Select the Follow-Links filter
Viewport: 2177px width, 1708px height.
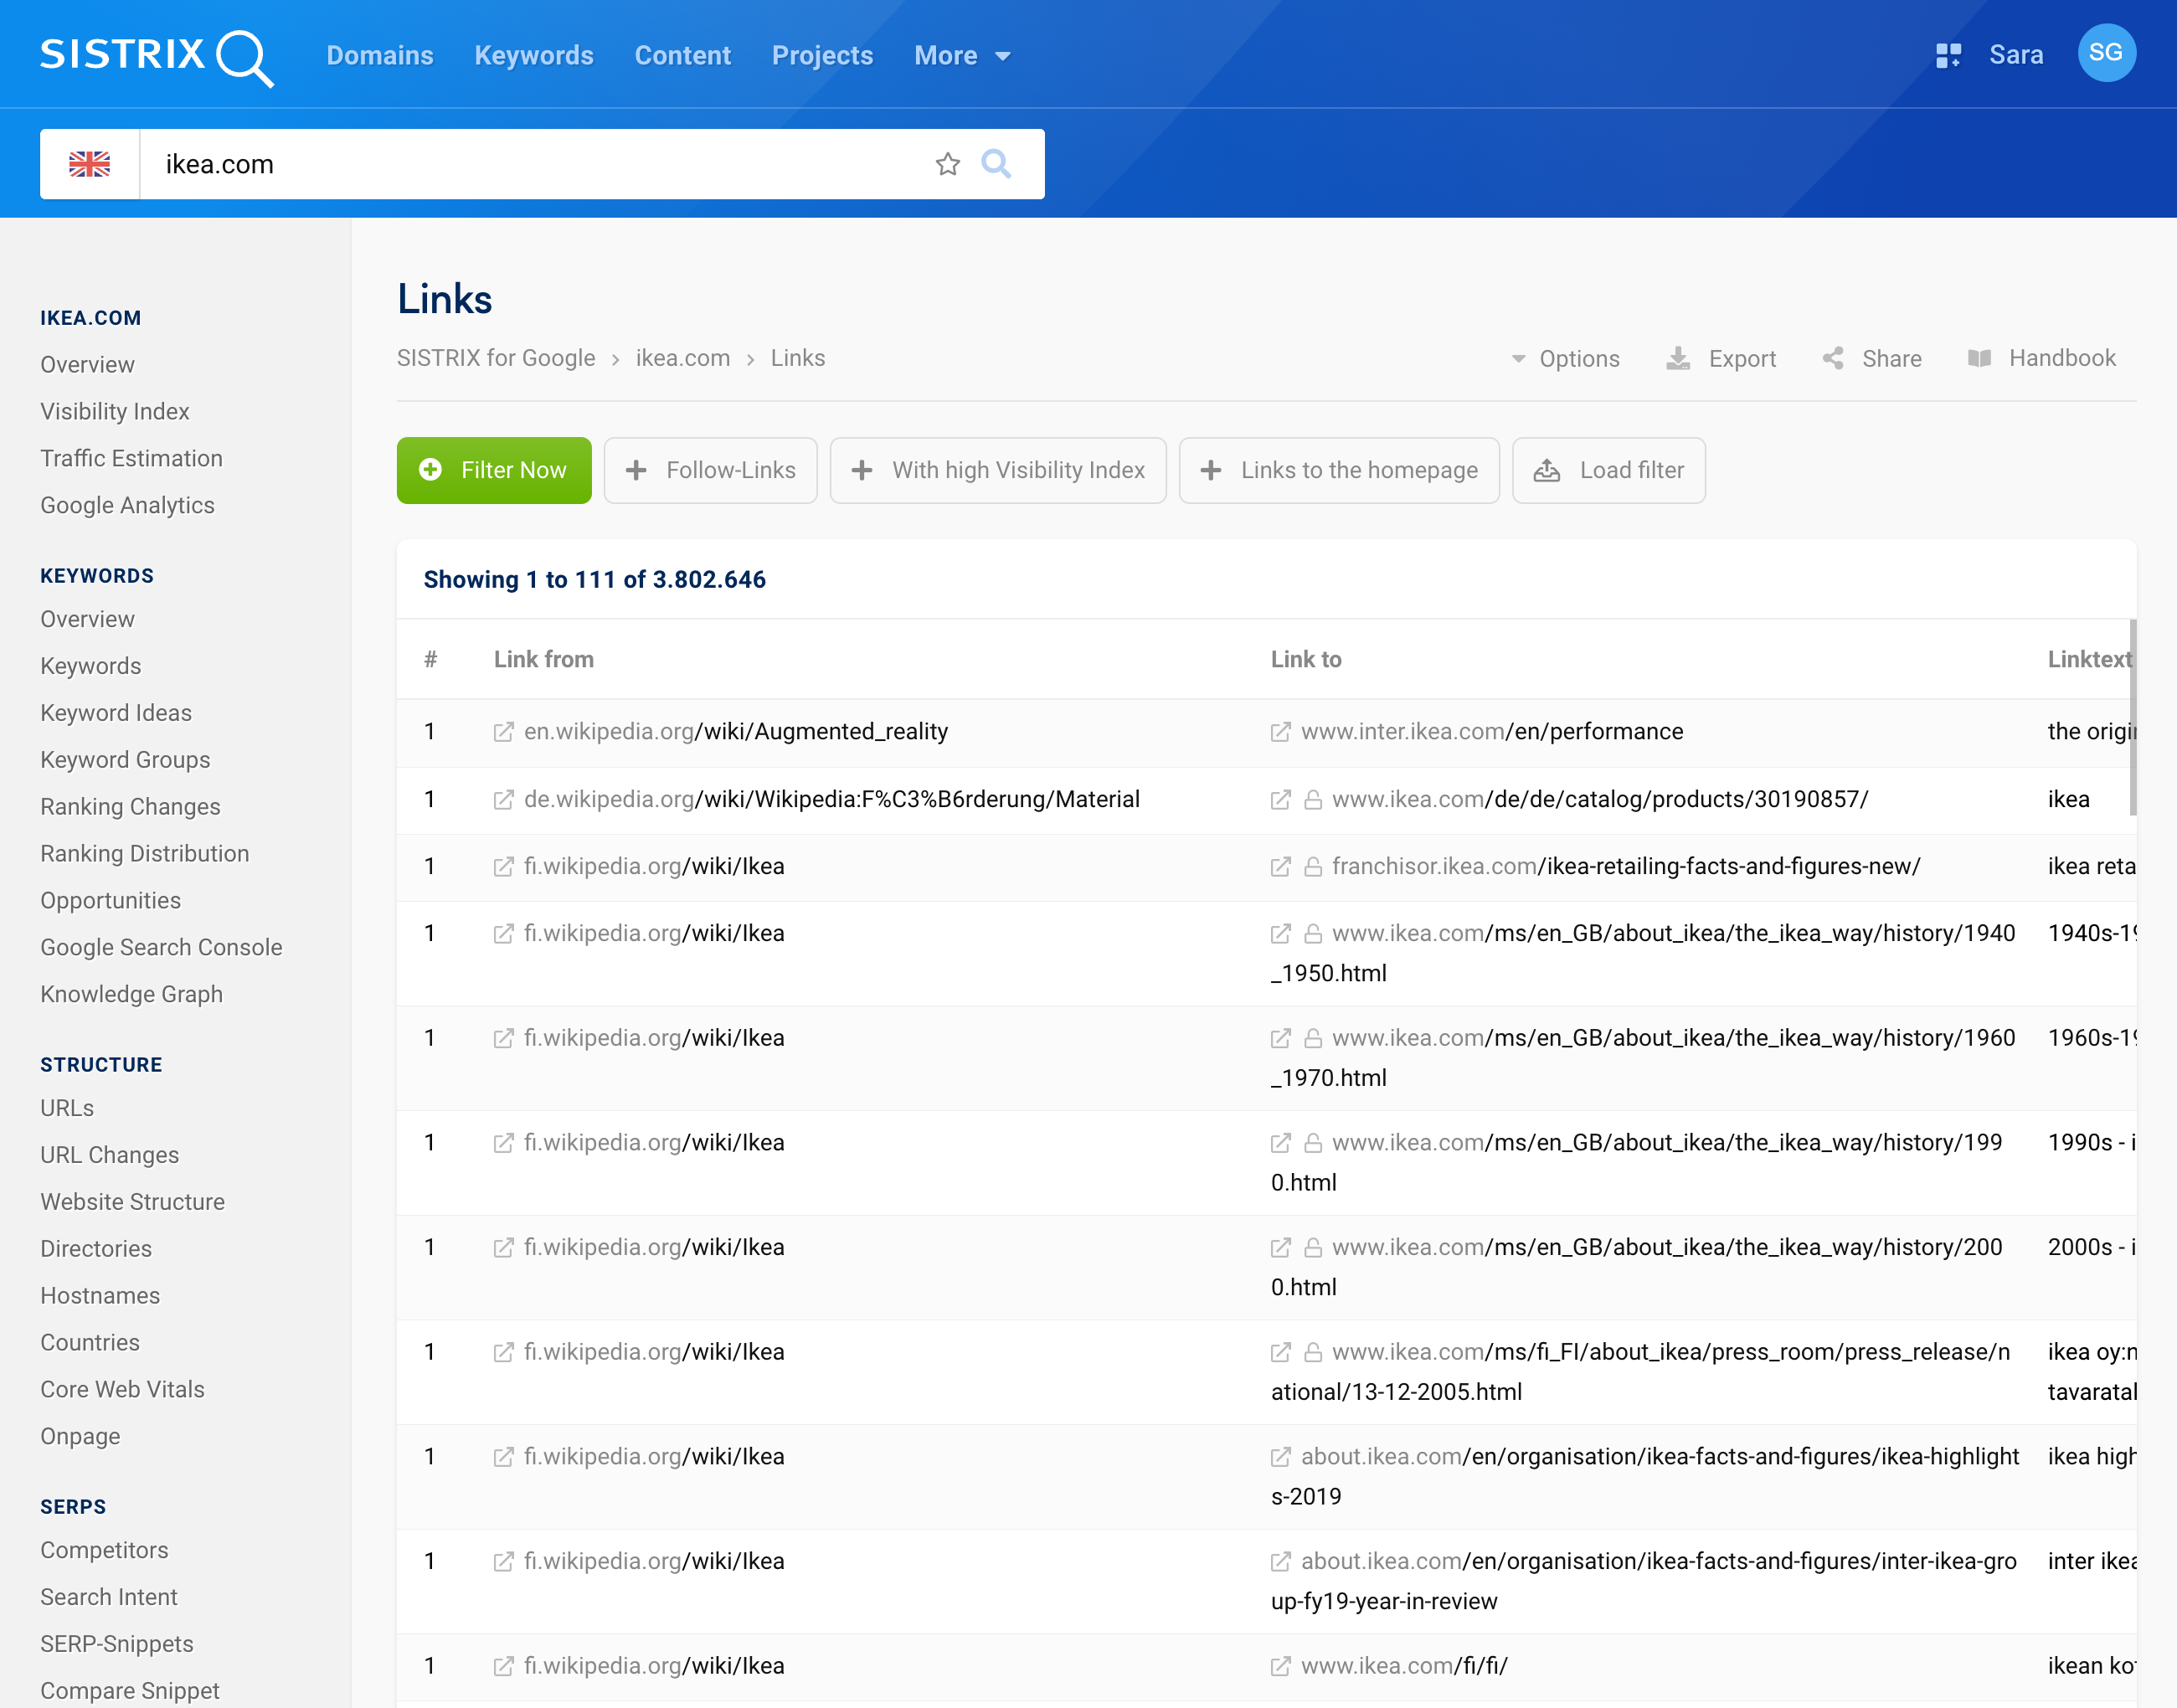click(711, 470)
